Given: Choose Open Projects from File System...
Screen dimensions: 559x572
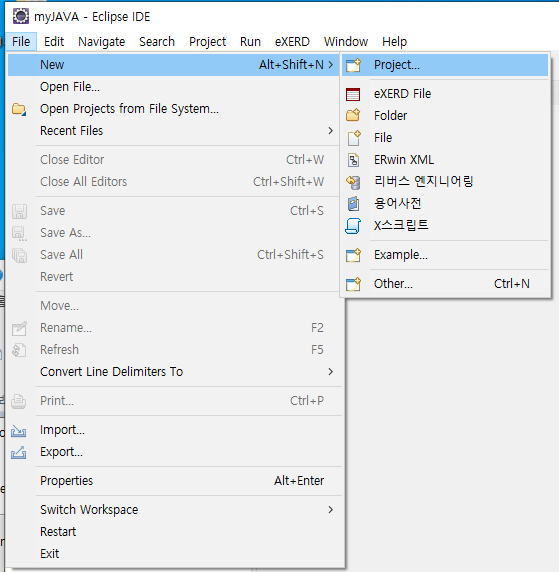Looking at the screenshot, I should tap(174, 109).
